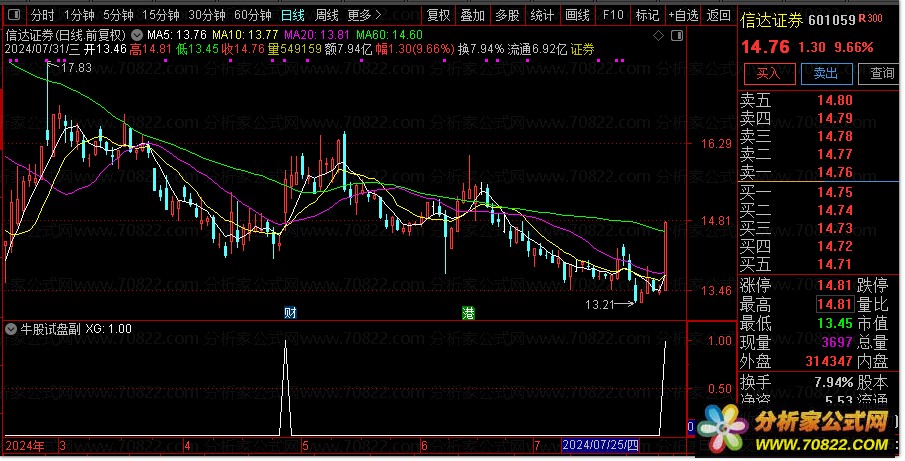
Task: Click 卖一 price 14.76
Action: click(x=835, y=172)
